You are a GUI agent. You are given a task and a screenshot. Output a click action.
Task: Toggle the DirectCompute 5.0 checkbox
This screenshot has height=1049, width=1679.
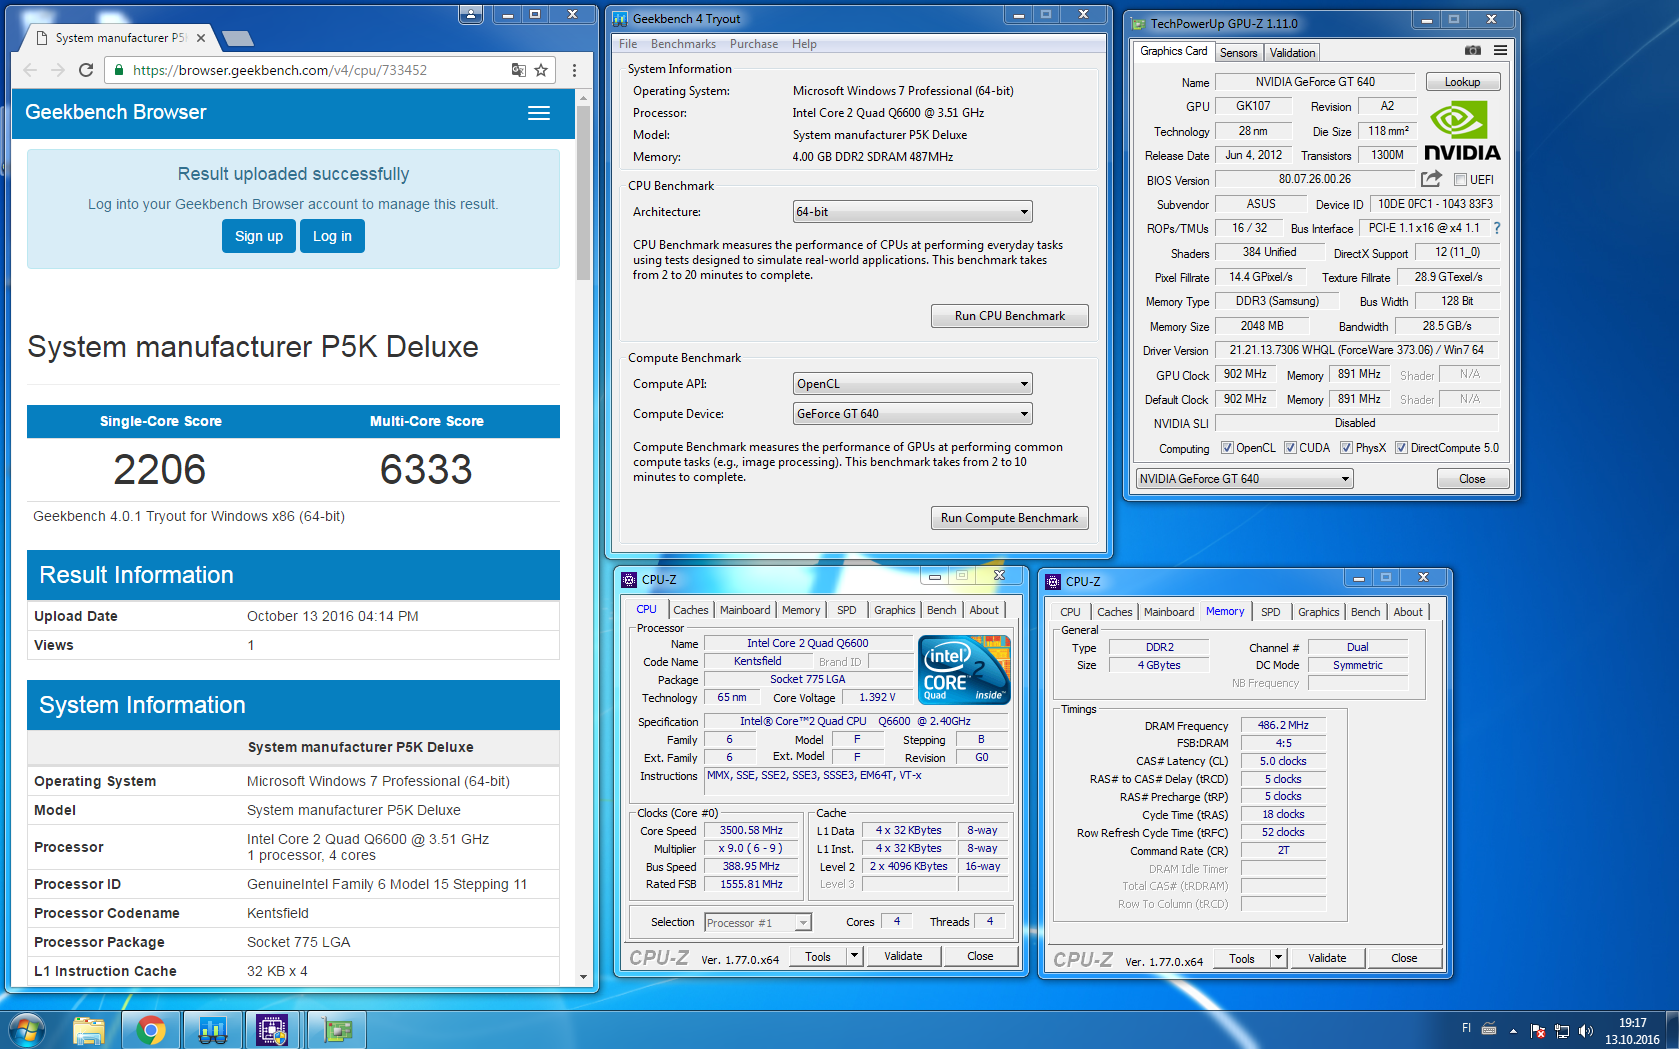click(x=1401, y=448)
